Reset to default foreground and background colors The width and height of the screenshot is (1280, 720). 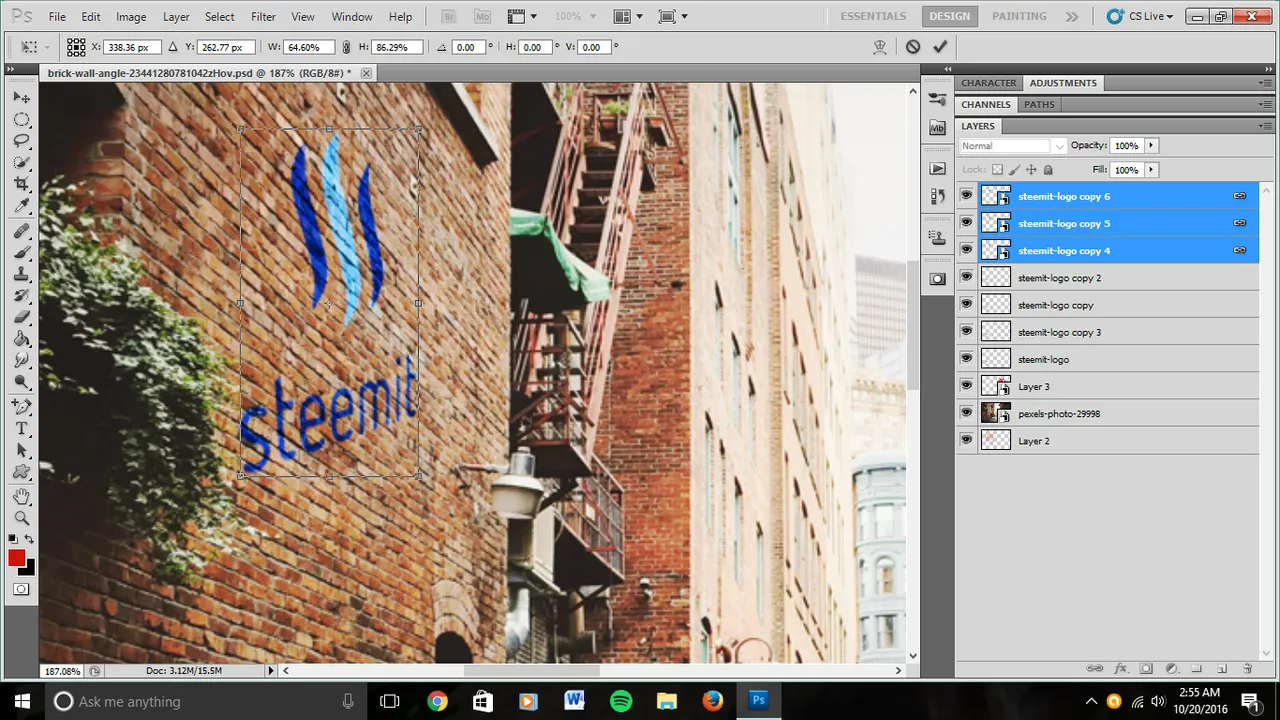13,541
